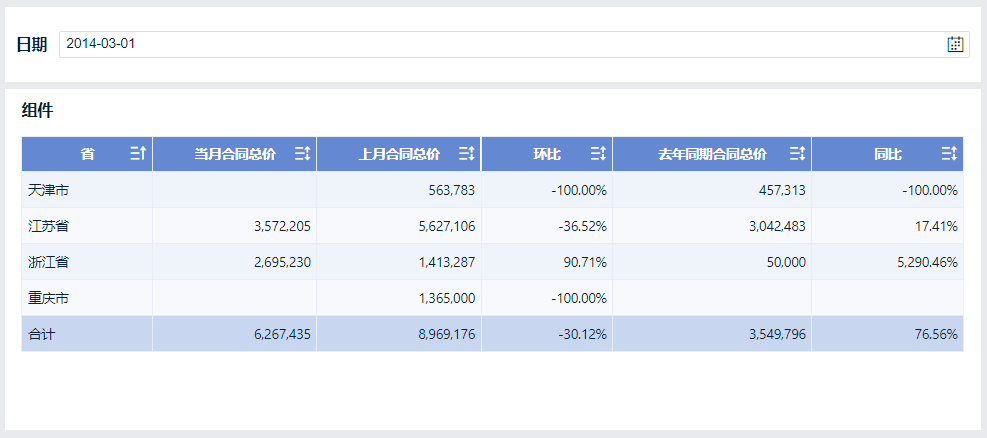This screenshot has width=987, height=438.
Task: Sort the 环比 column
Action: [598, 154]
